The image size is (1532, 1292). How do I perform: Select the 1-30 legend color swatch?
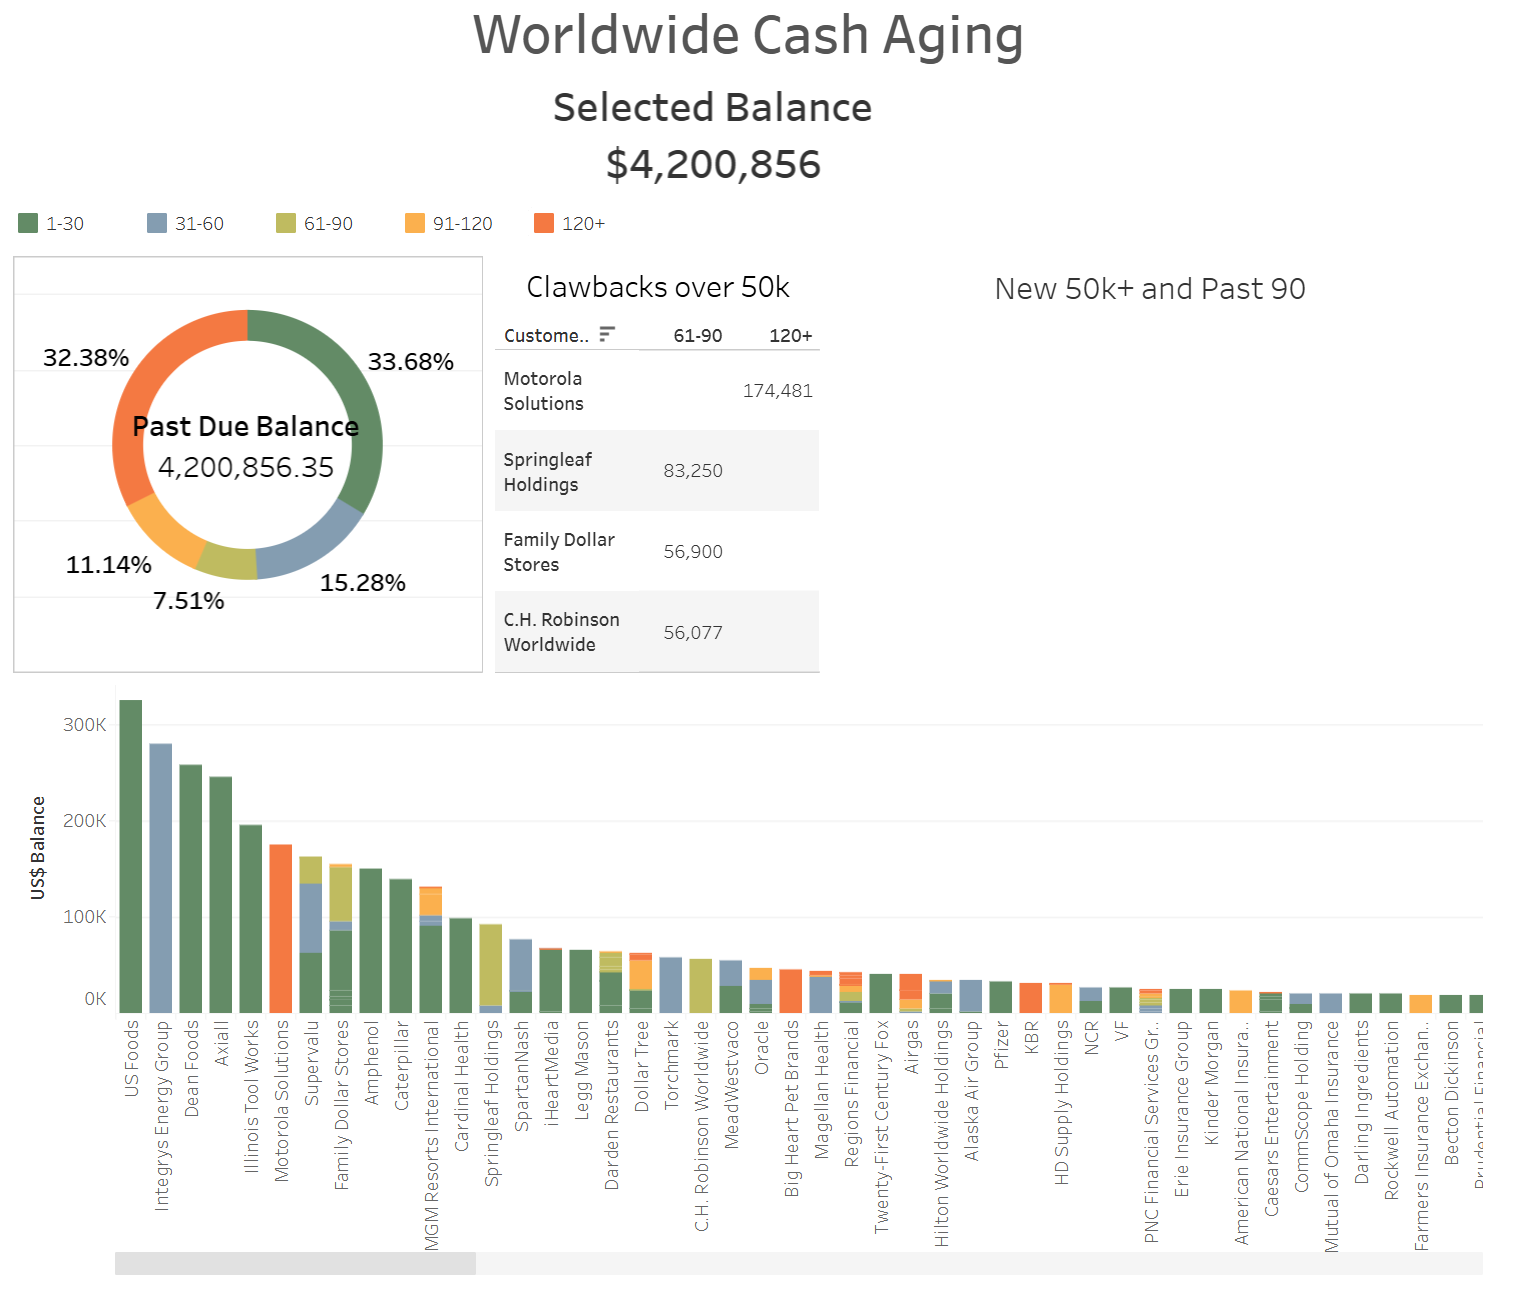pyautogui.click(x=28, y=223)
